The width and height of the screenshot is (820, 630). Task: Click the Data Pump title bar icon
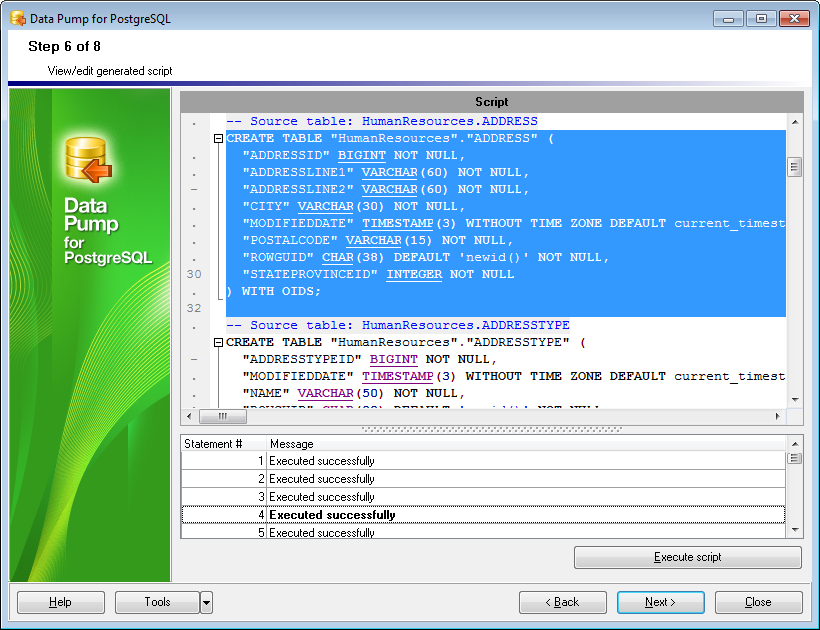(x=18, y=18)
